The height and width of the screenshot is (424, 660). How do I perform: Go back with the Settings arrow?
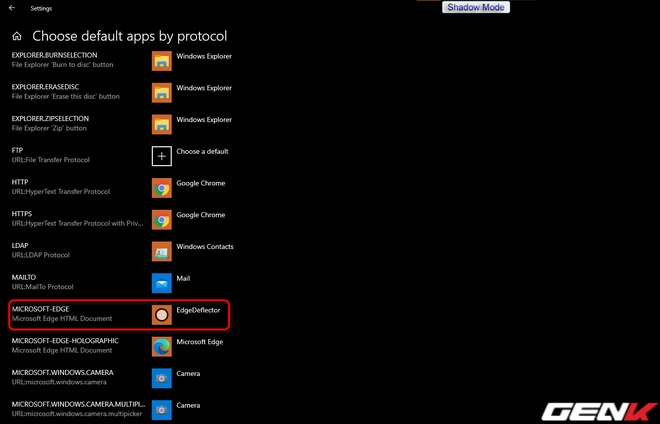(x=12, y=8)
